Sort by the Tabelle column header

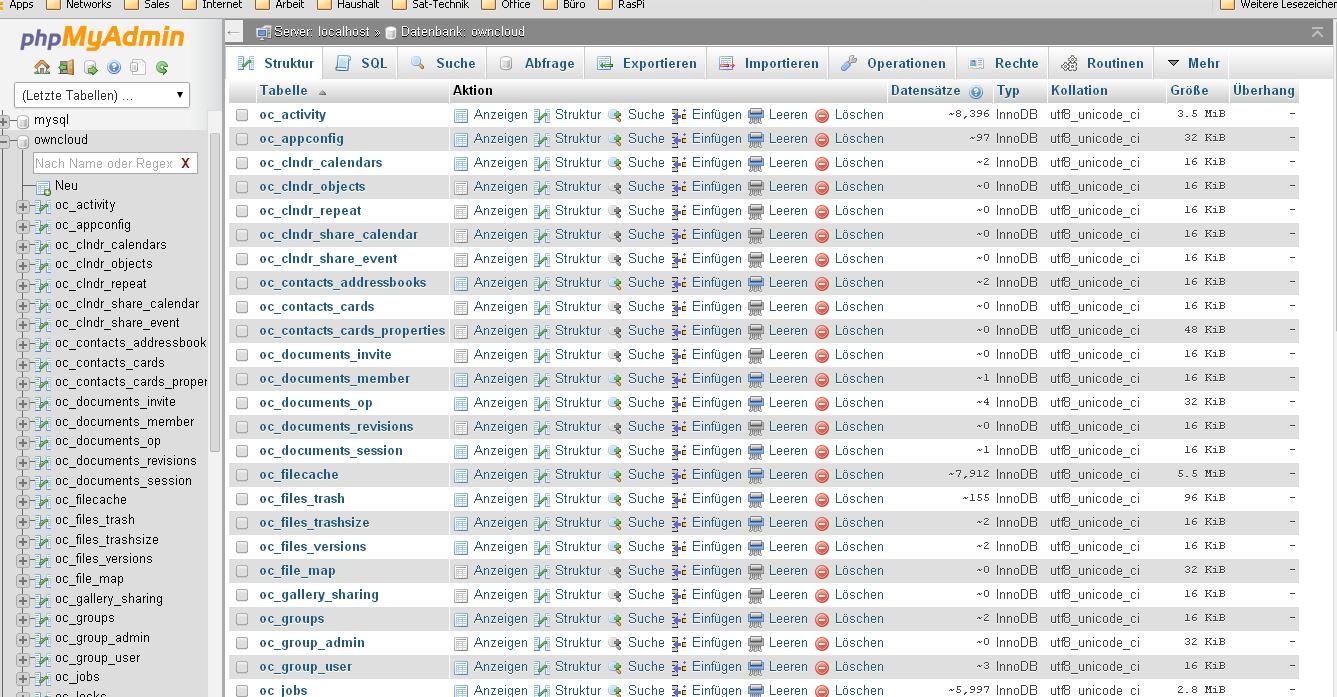pos(283,90)
